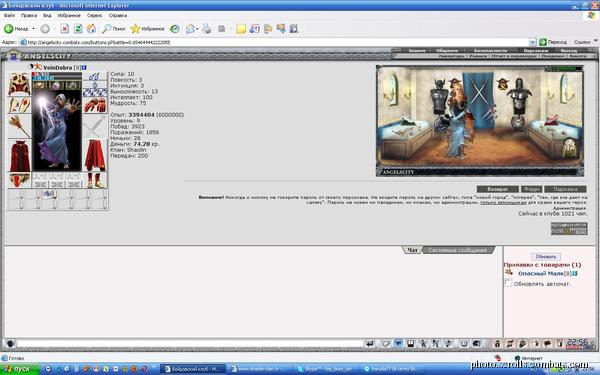Click the Mail envelope toolbar icon

190,29
